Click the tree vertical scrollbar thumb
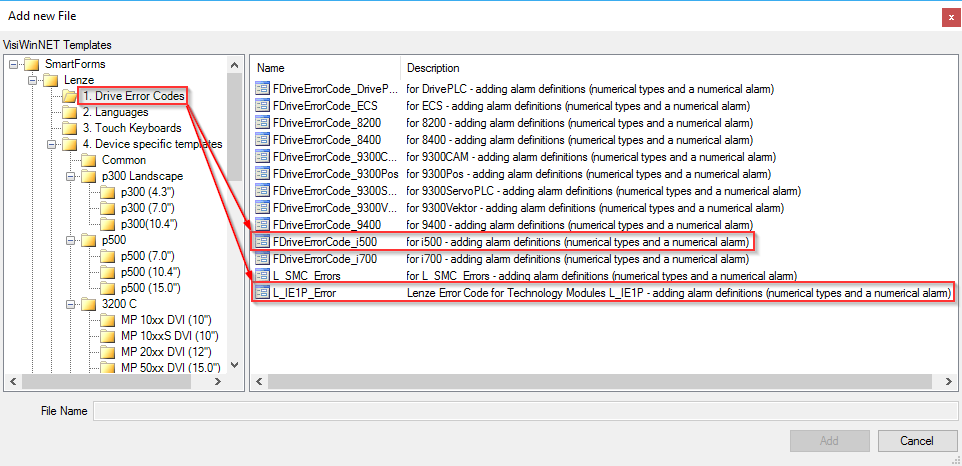962x466 pixels. pyautogui.click(x=234, y=127)
